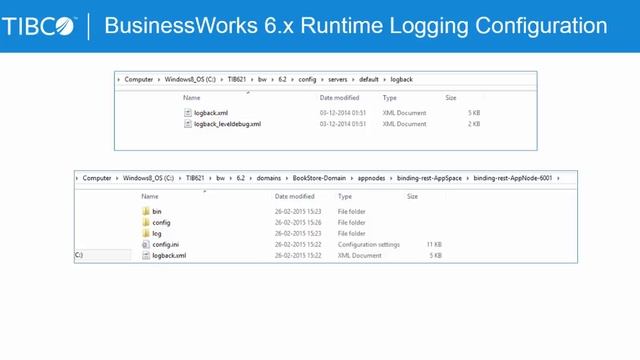Sort by Date modified in bottom window
Viewport: 640px width, 360px height.
(x=294, y=196)
